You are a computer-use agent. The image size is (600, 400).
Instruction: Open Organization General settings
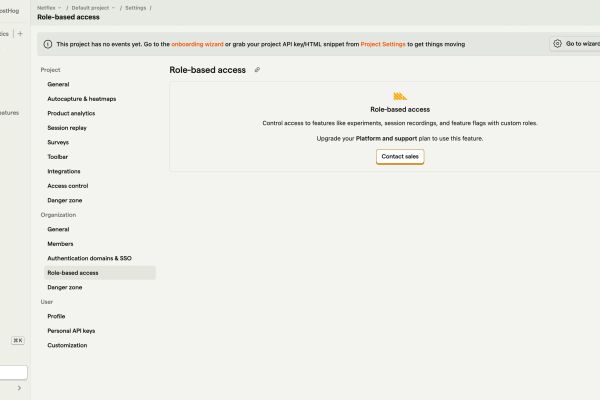pos(100,229)
